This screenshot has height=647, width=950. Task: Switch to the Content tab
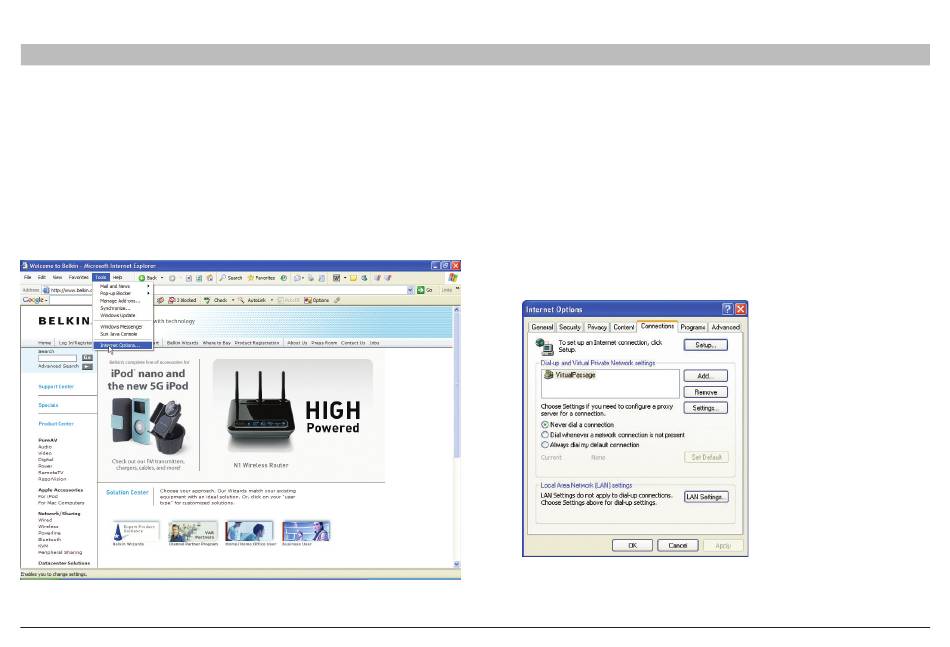(x=623, y=327)
